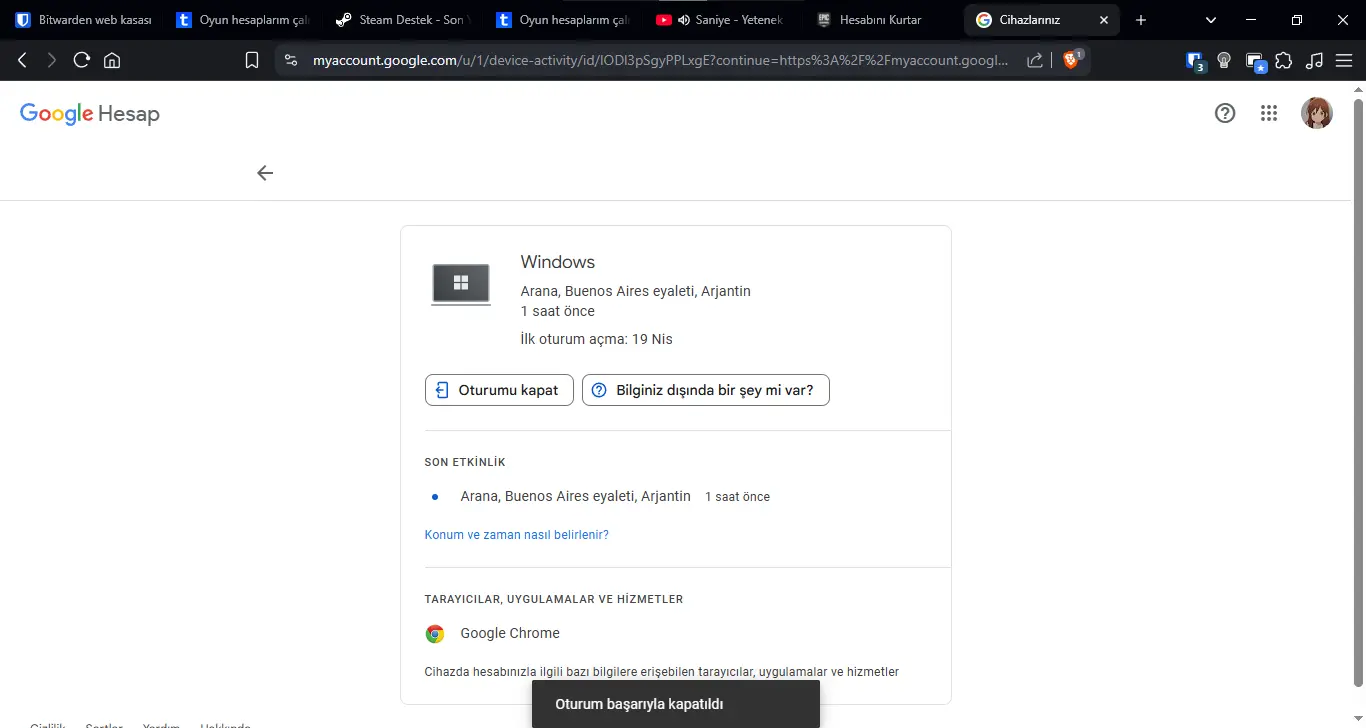Screen dimensions: 1366x728
Task: Click the İlk oturum açma: 19 Nis text
Action: click(597, 339)
